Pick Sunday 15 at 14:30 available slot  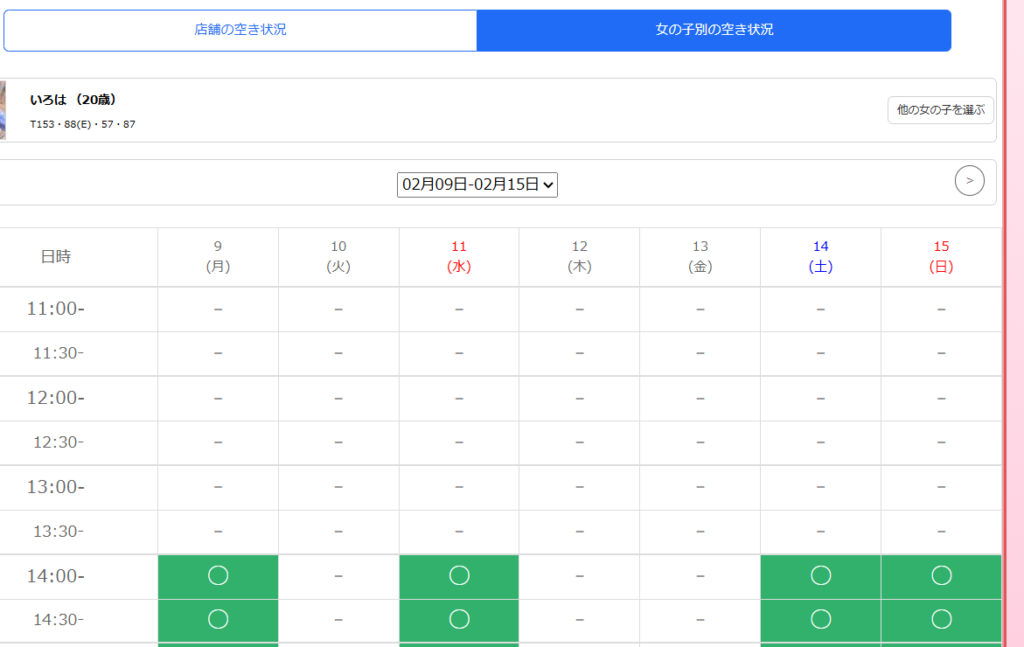point(941,619)
